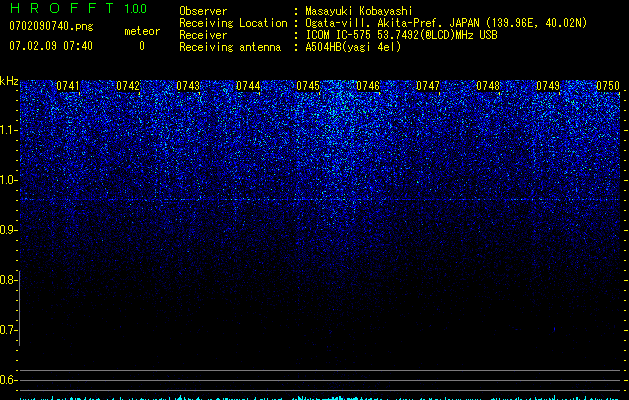Click the Receiver label

pos(203,35)
